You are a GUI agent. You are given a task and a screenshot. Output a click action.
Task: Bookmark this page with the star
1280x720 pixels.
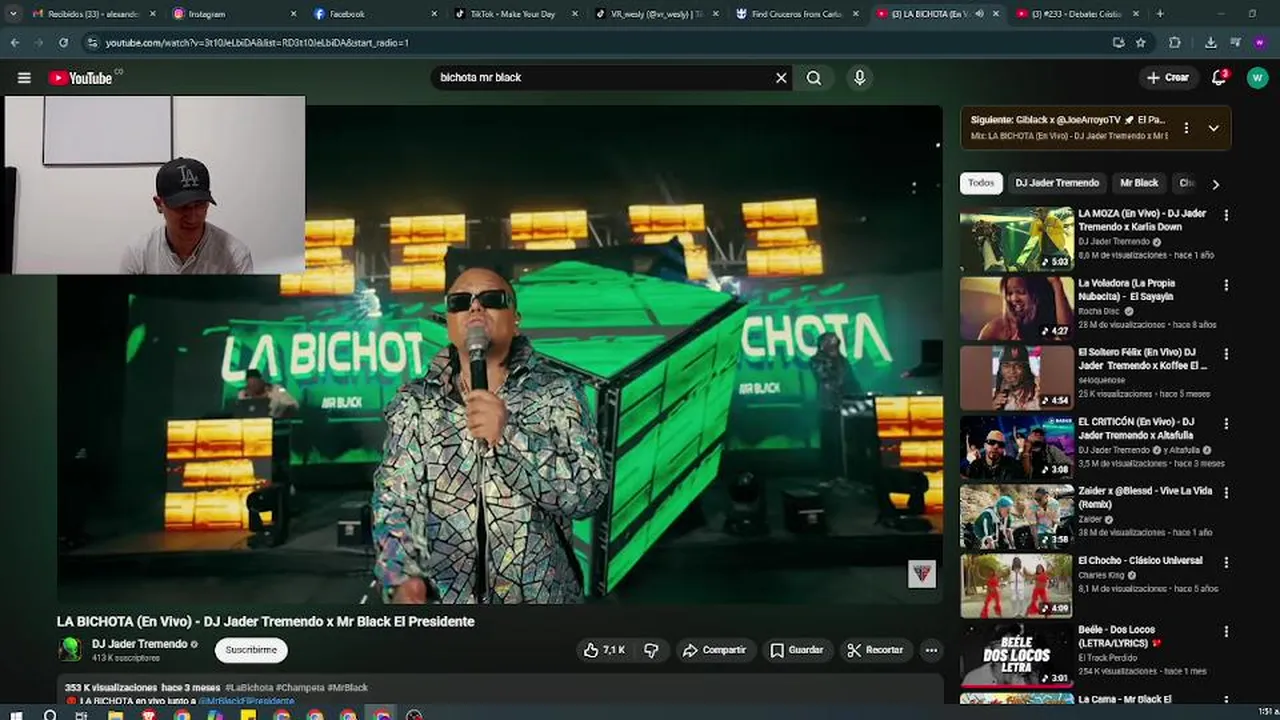(x=1141, y=43)
